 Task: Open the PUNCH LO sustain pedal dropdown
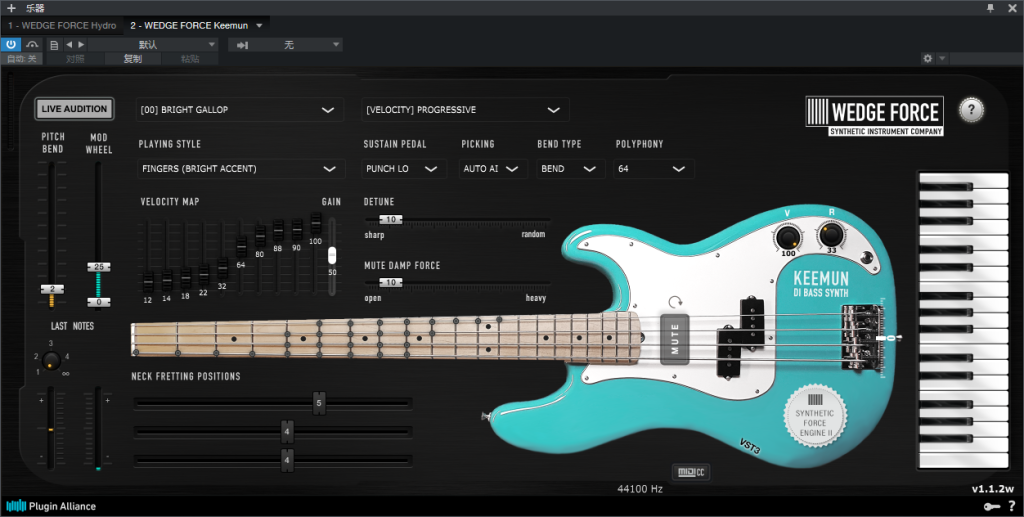click(x=404, y=168)
